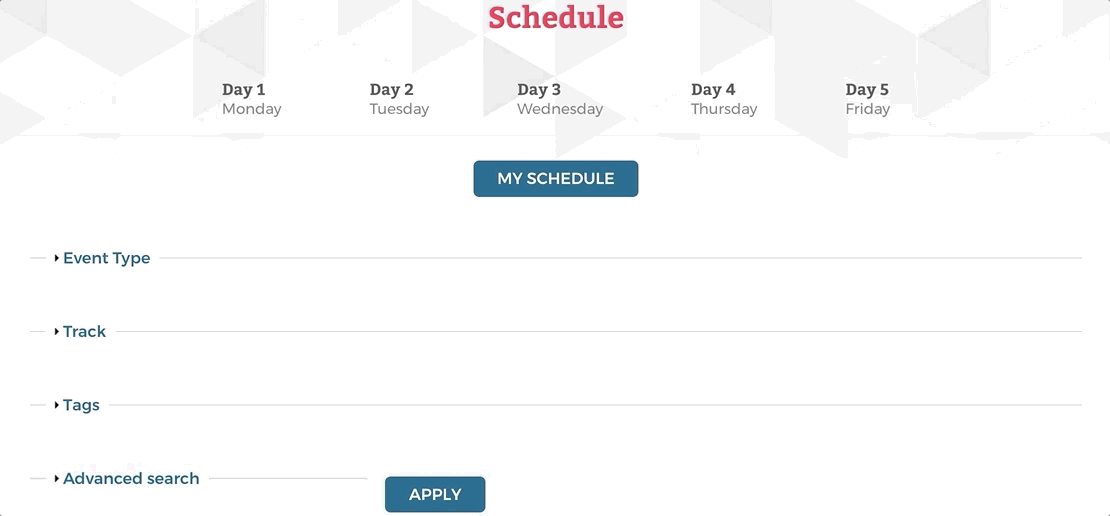
Task: Click the Schedule page heading
Action: tap(555, 17)
